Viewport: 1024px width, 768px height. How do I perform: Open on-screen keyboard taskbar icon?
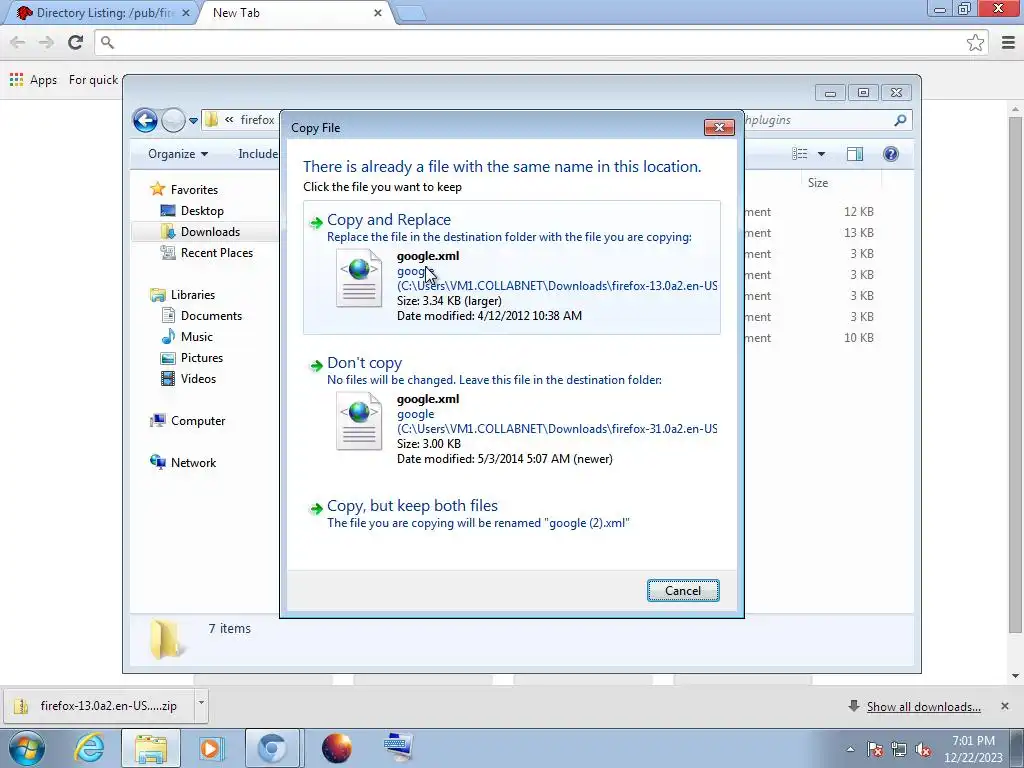(x=398, y=748)
